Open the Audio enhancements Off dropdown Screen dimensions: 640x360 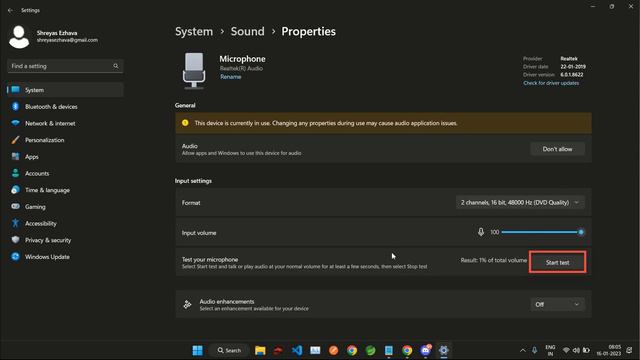click(x=557, y=304)
